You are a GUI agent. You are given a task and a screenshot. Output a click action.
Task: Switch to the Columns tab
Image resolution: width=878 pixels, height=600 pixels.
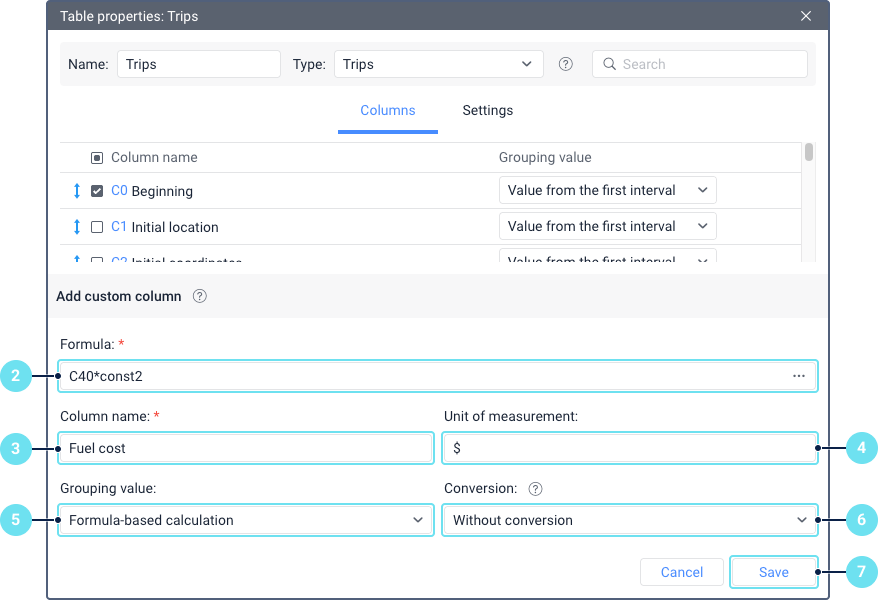click(x=387, y=111)
